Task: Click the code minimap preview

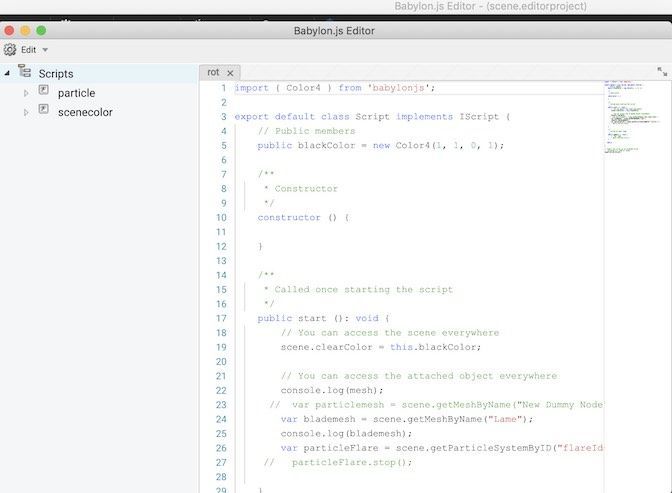Action: click(632, 117)
